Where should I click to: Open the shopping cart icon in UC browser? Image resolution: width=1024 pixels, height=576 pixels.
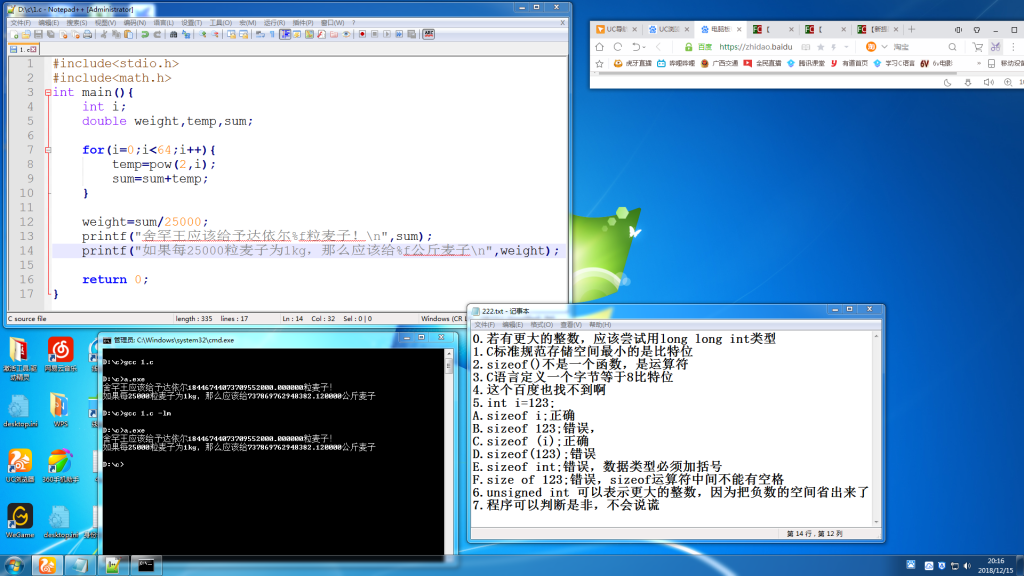(978, 47)
